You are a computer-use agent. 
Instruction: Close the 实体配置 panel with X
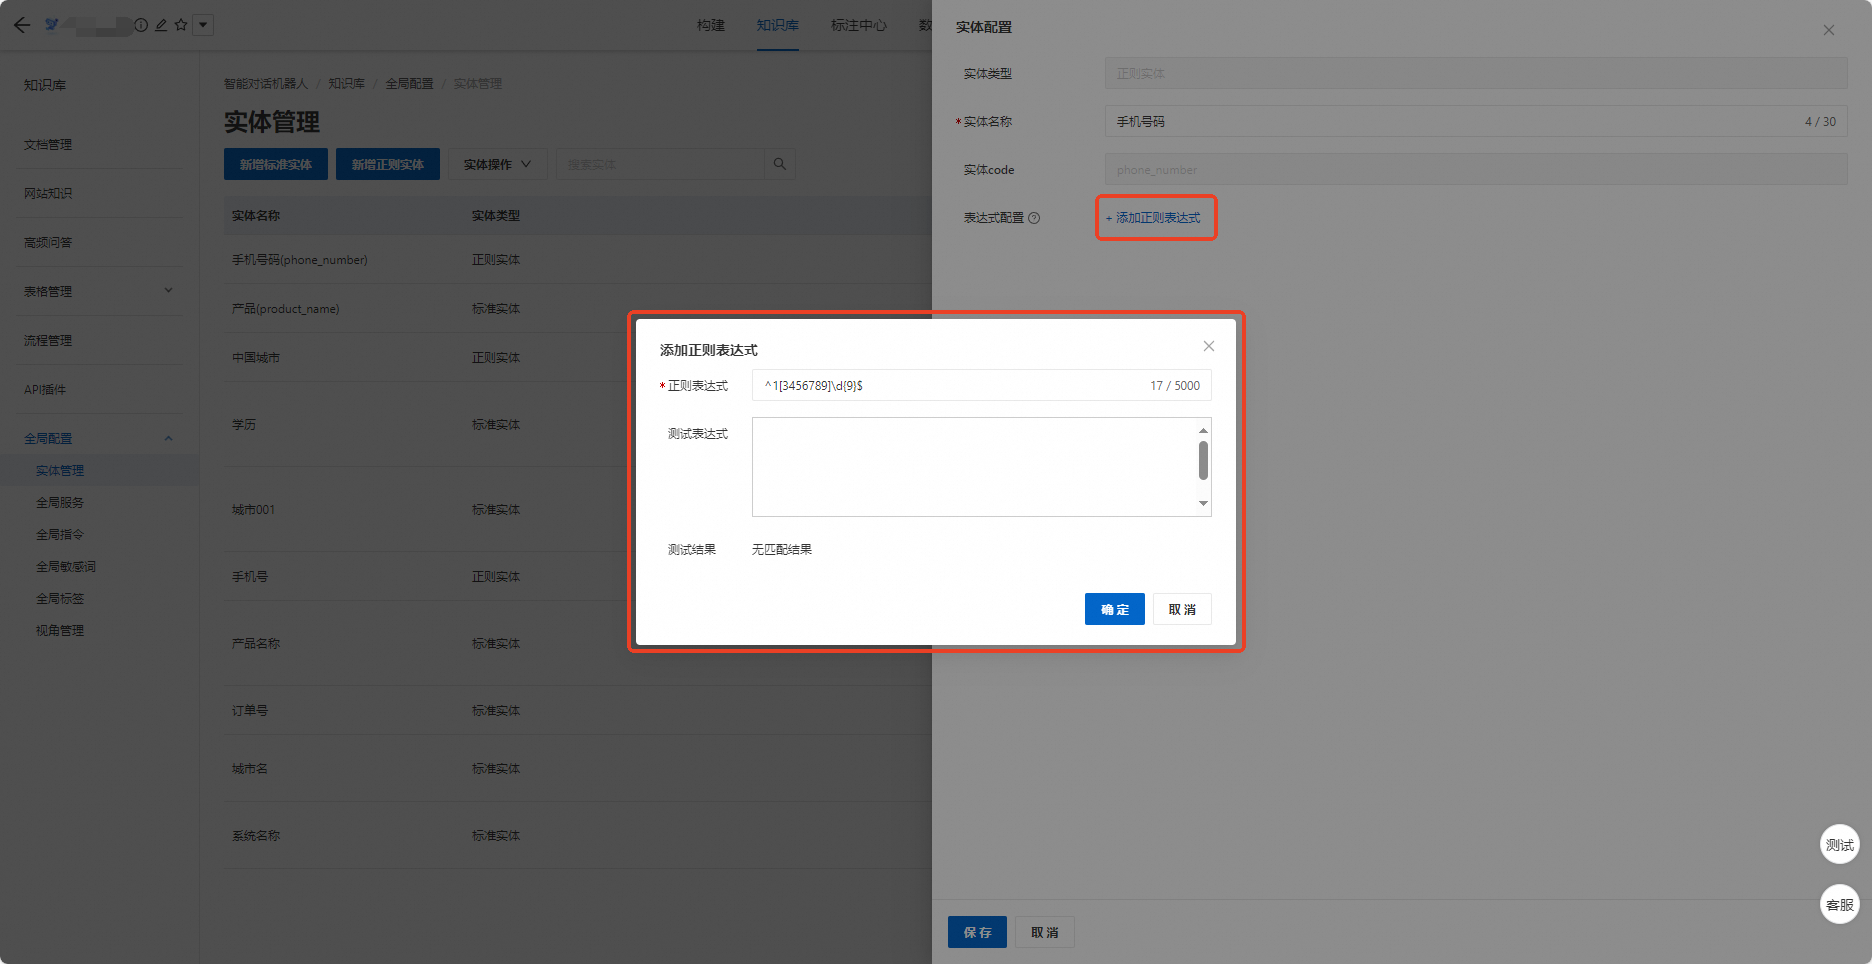point(1829,30)
